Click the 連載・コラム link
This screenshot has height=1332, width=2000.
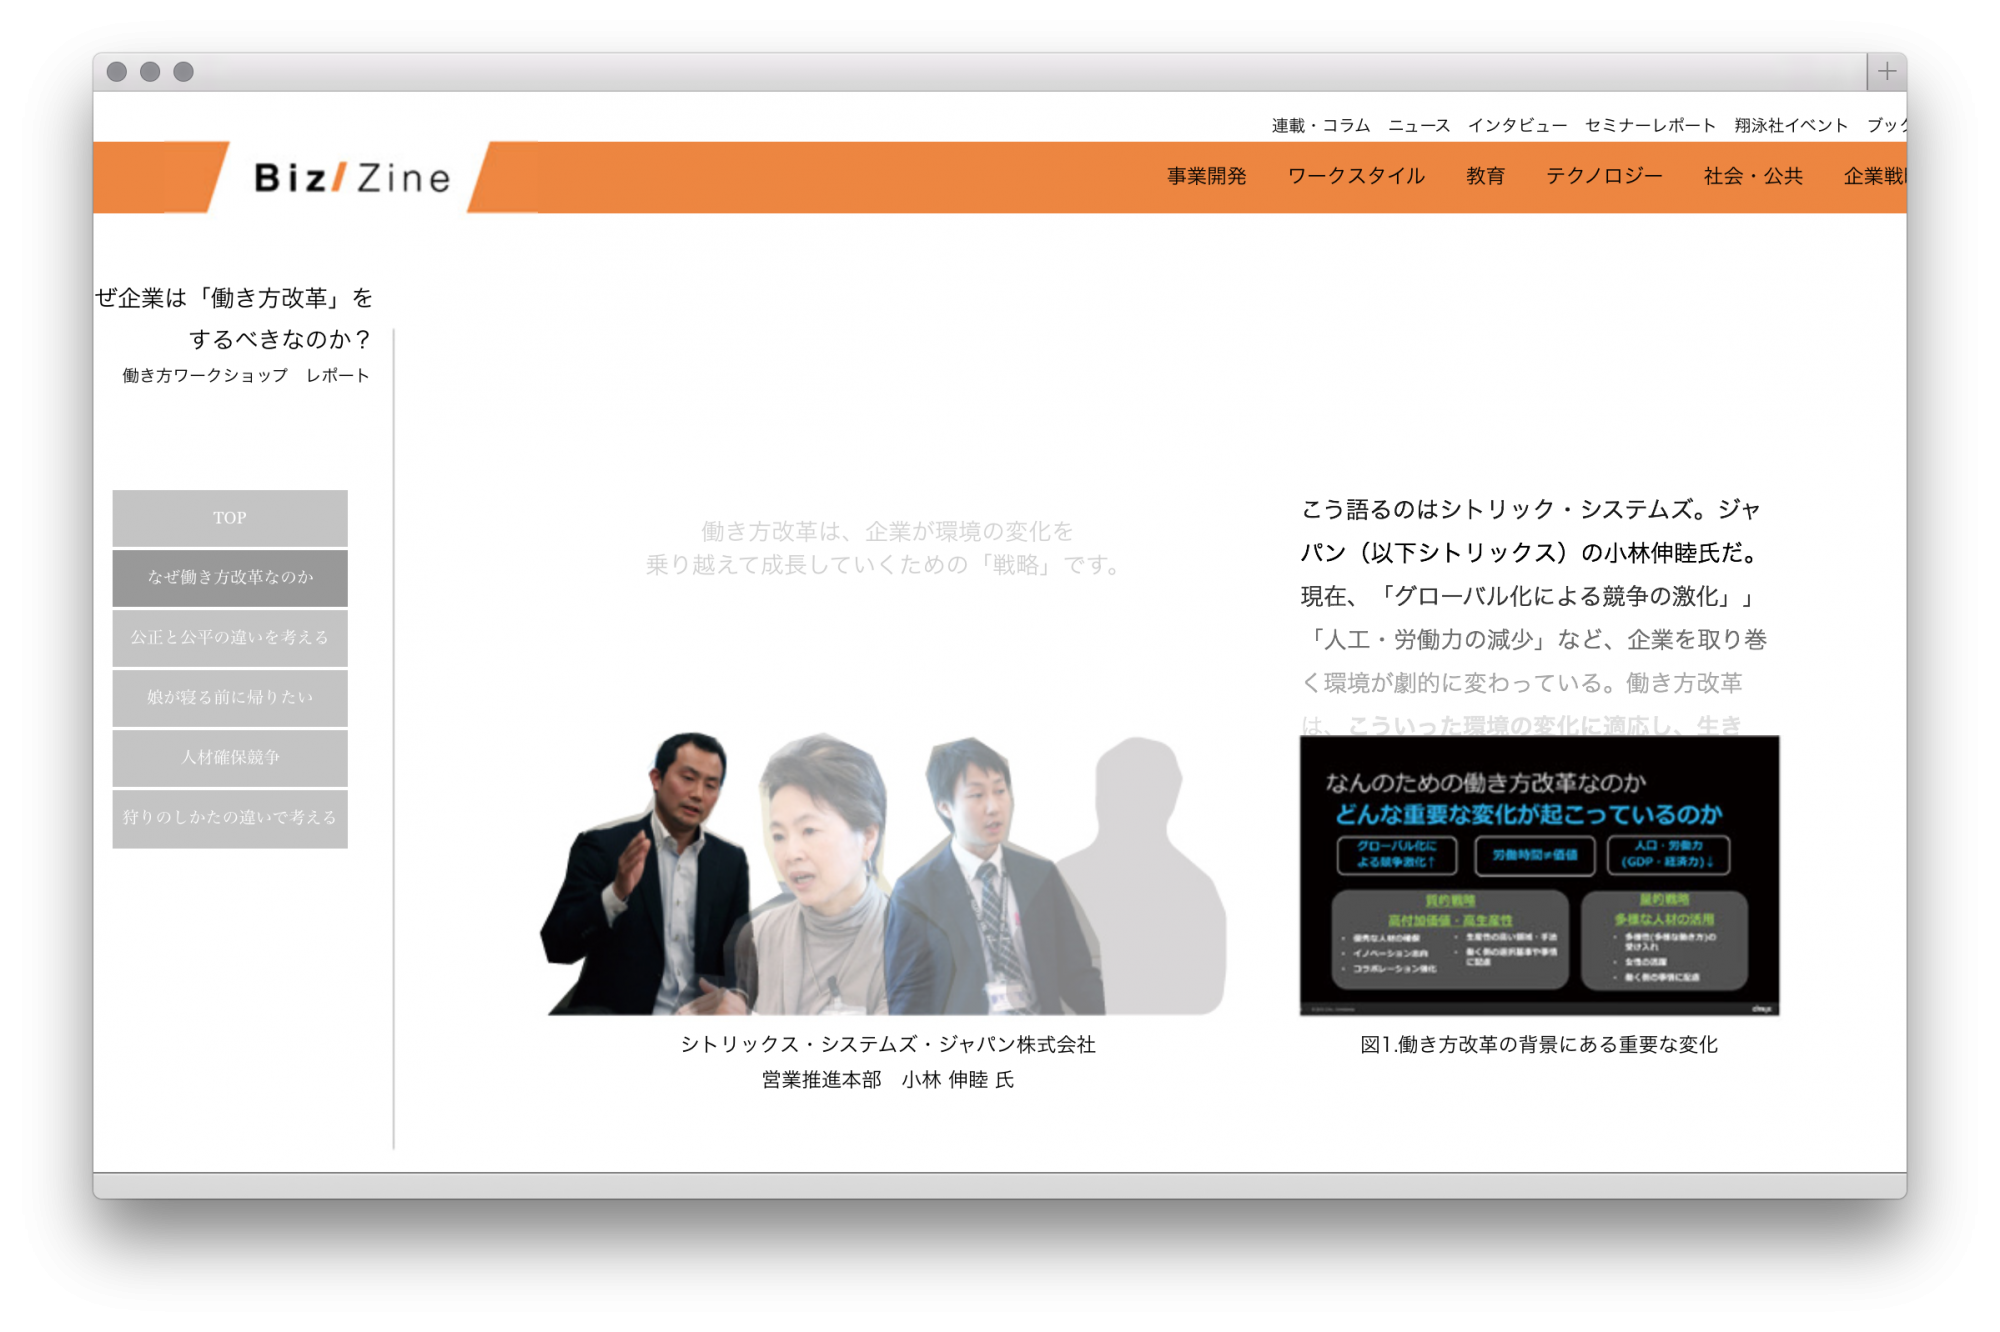coord(1320,125)
